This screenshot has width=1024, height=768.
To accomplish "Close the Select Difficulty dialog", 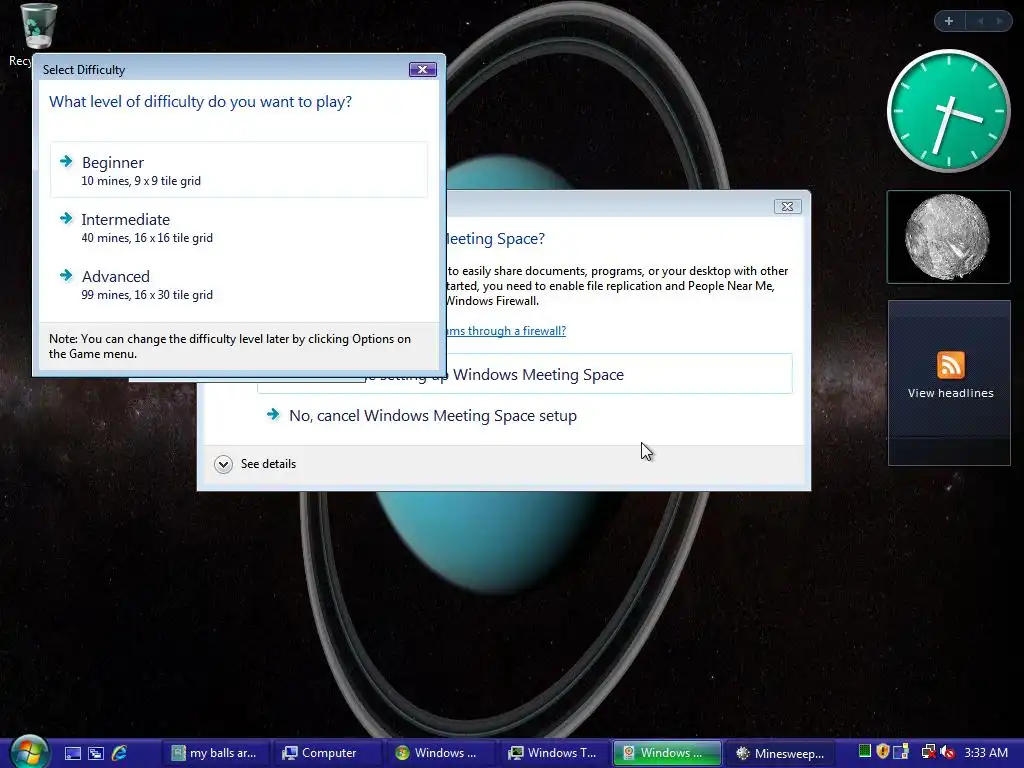I will point(423,69).
